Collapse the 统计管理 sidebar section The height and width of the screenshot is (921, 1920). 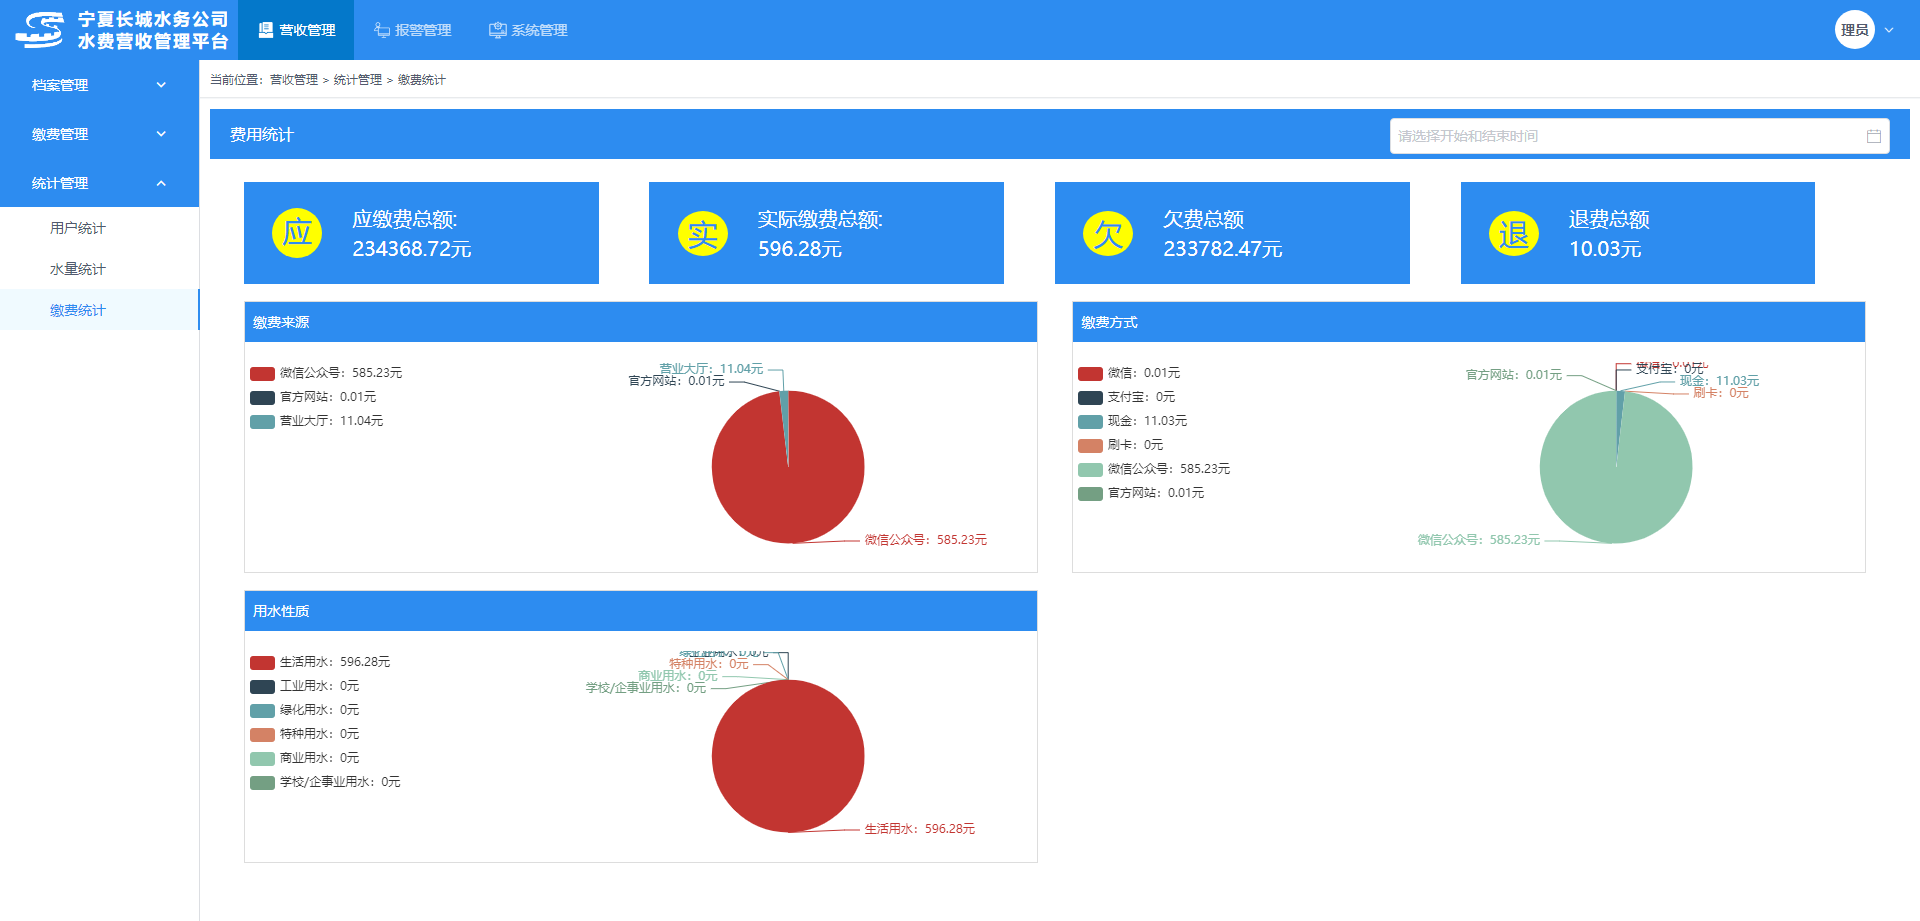coord(98,183)
